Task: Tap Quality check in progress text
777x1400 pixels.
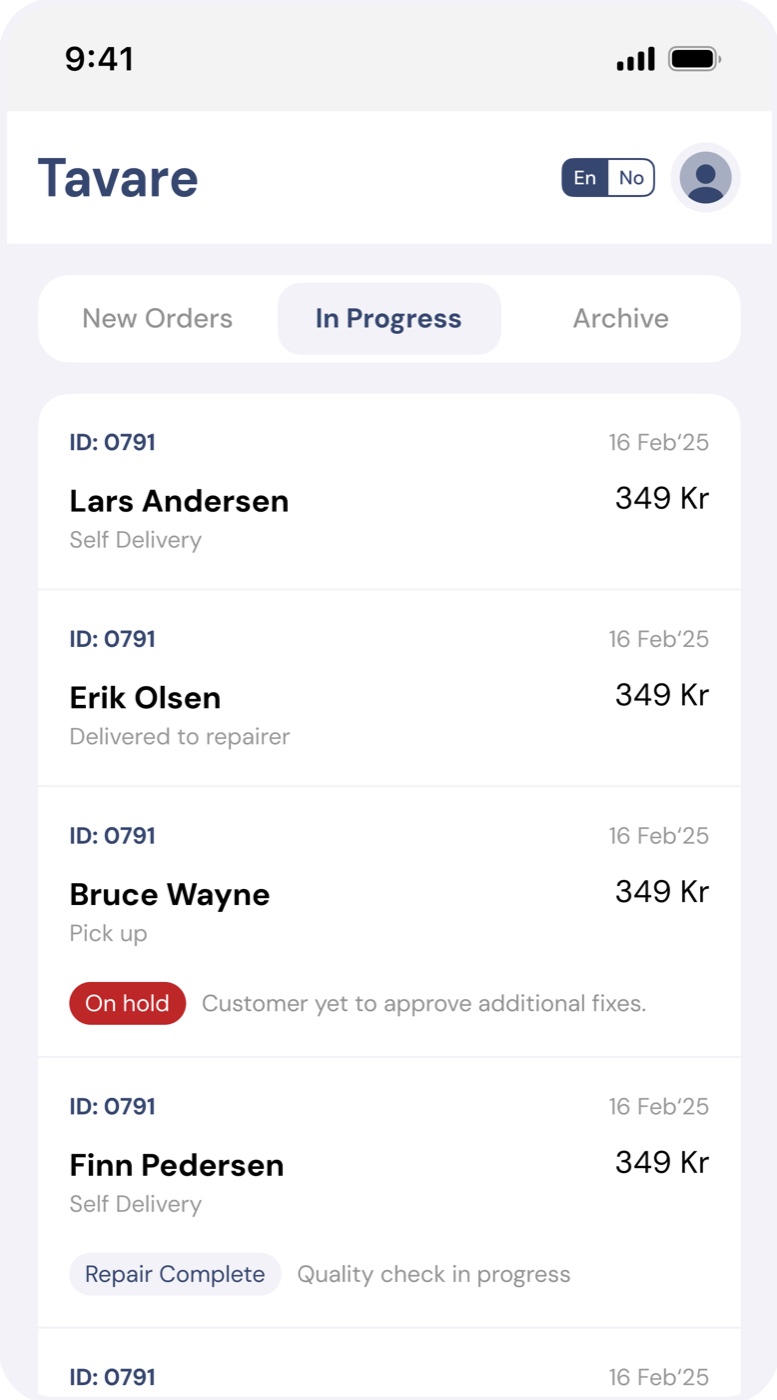Action: click(x=434, y=1274)
